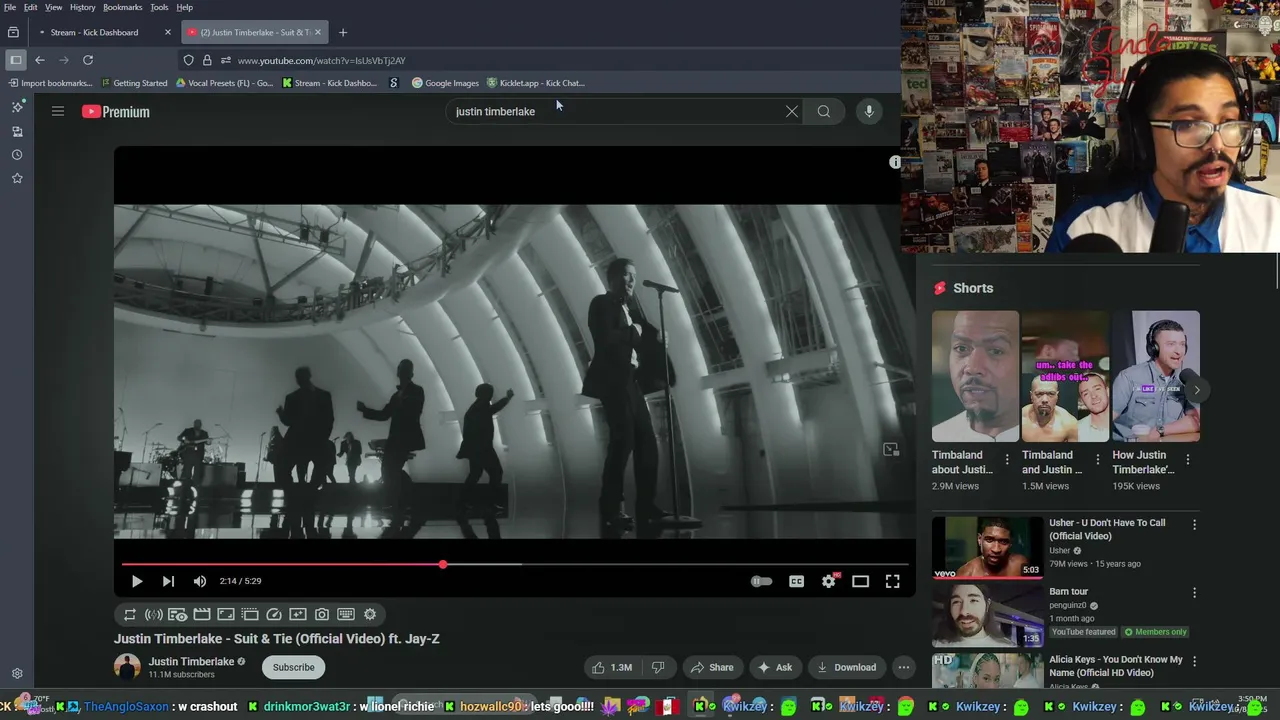Image resolution: width=1280 pixels, height=720 pixels.
Task: Click the cards-with-eye icon in enhancer toolbar
Action: 178,615
